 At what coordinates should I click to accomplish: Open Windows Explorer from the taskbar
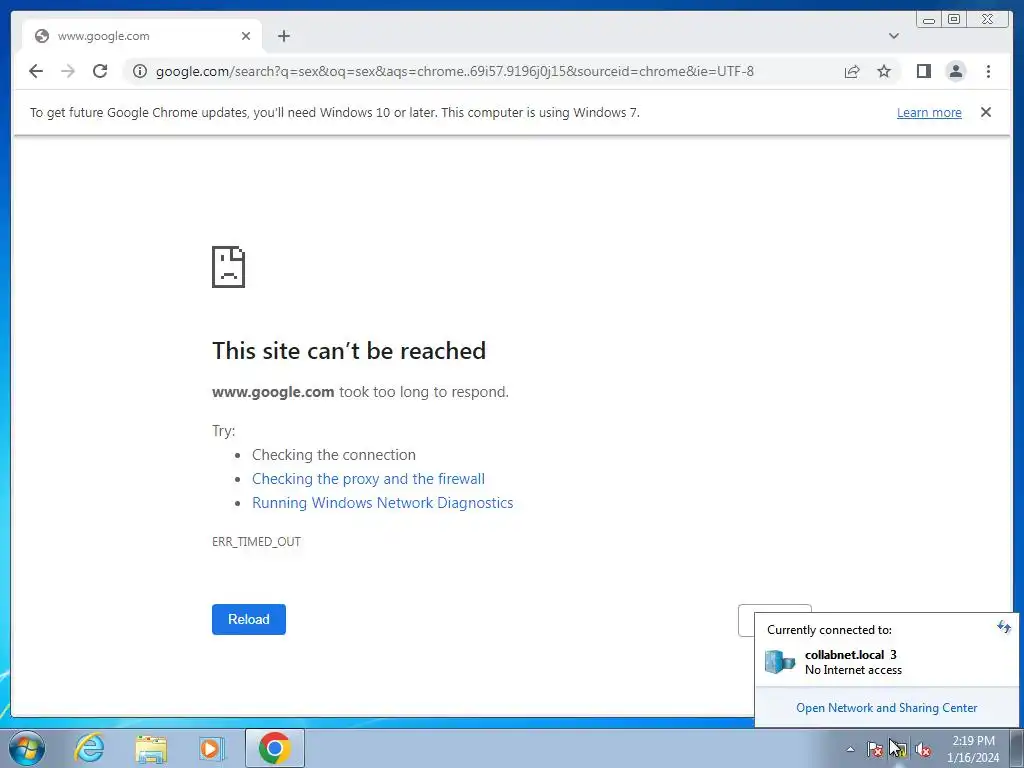tap(151, 748)
